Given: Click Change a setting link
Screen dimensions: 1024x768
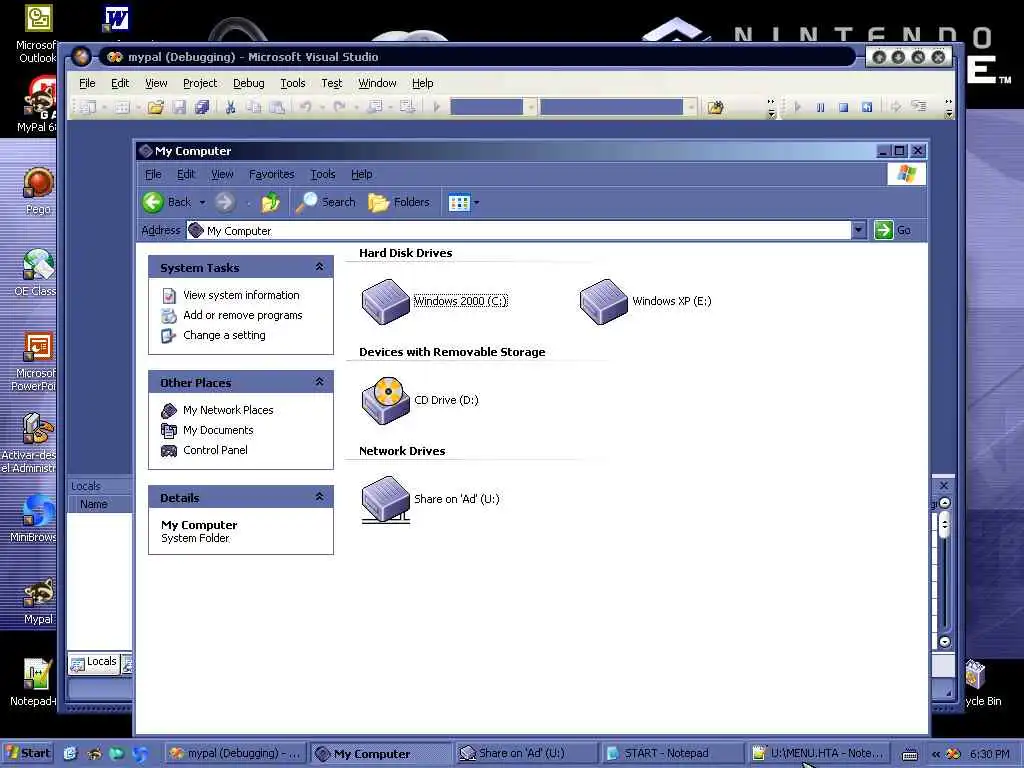Looking at the screenshot, I should [x=224, y=336].
